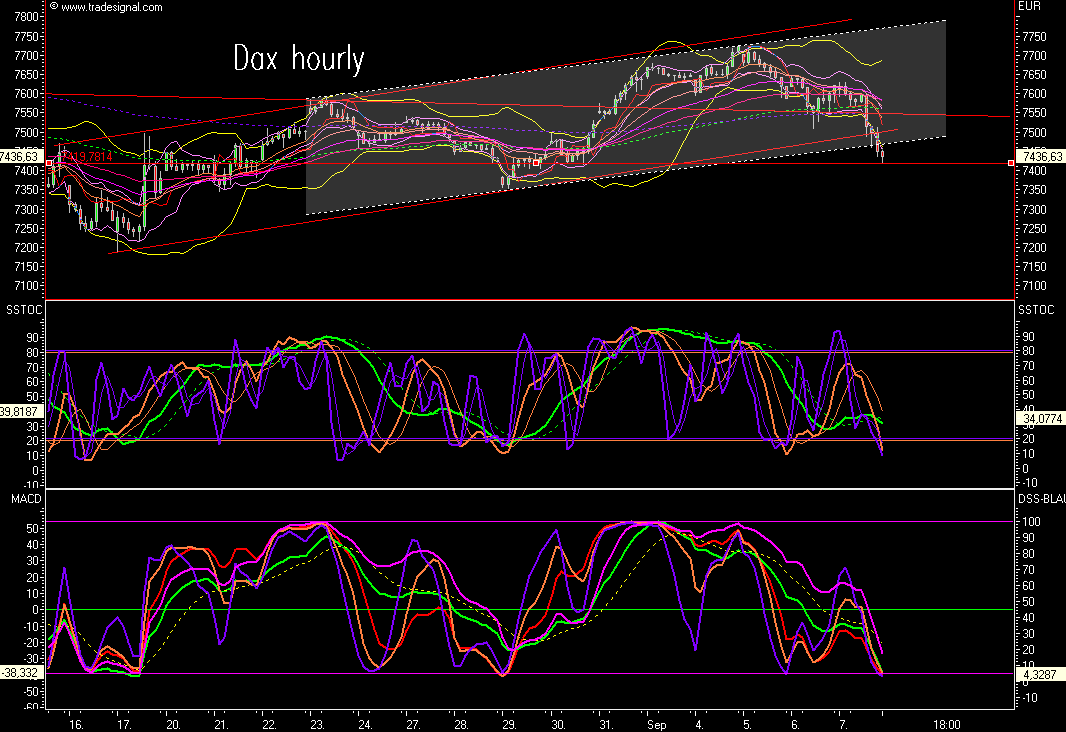Click the right-side 7436,63 price tag
Image resolution: width=1066 pixels, height=732 pixels.
click(x=1040, y=156)
